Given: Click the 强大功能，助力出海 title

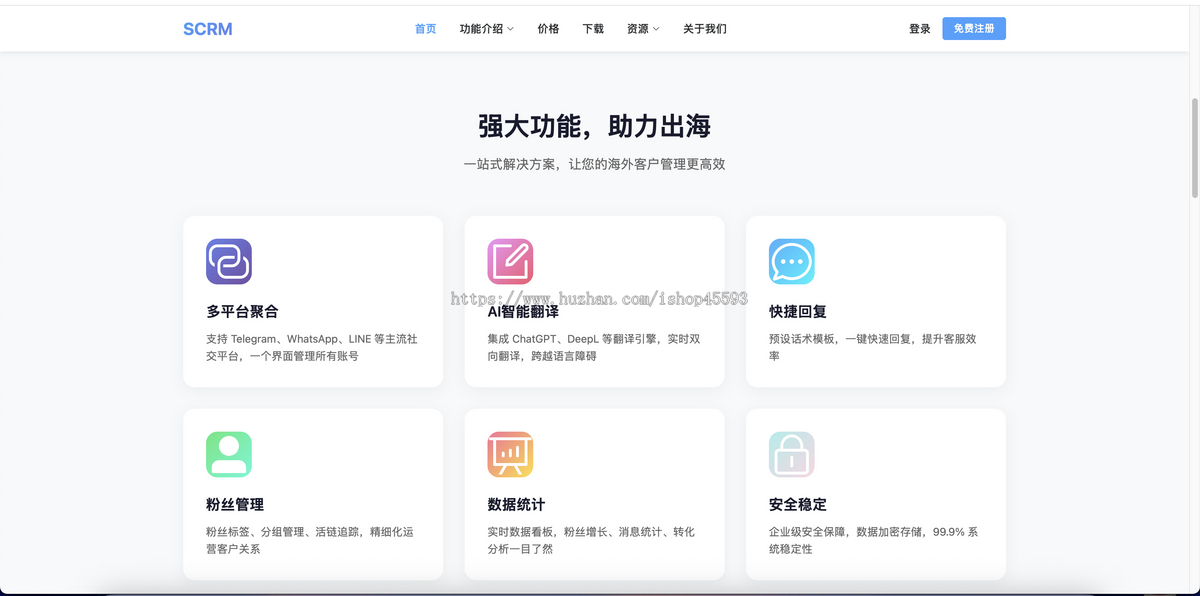Looking at the screenshot, I should click(595, 126).
